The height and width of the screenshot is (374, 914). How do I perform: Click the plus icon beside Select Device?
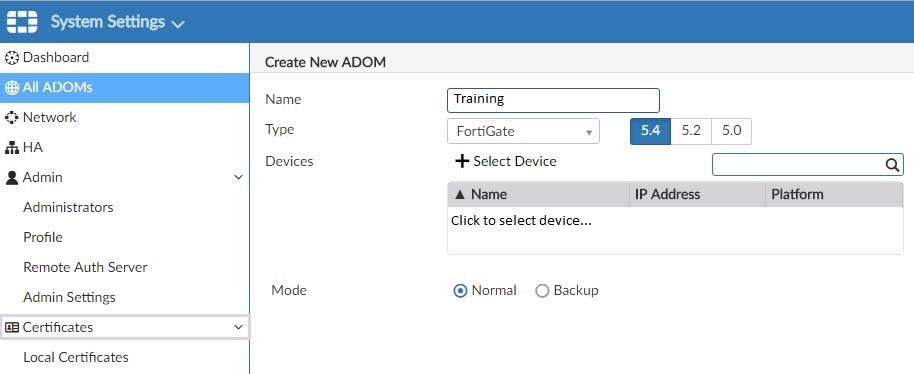pyautogui.click(x=462, y=161)
